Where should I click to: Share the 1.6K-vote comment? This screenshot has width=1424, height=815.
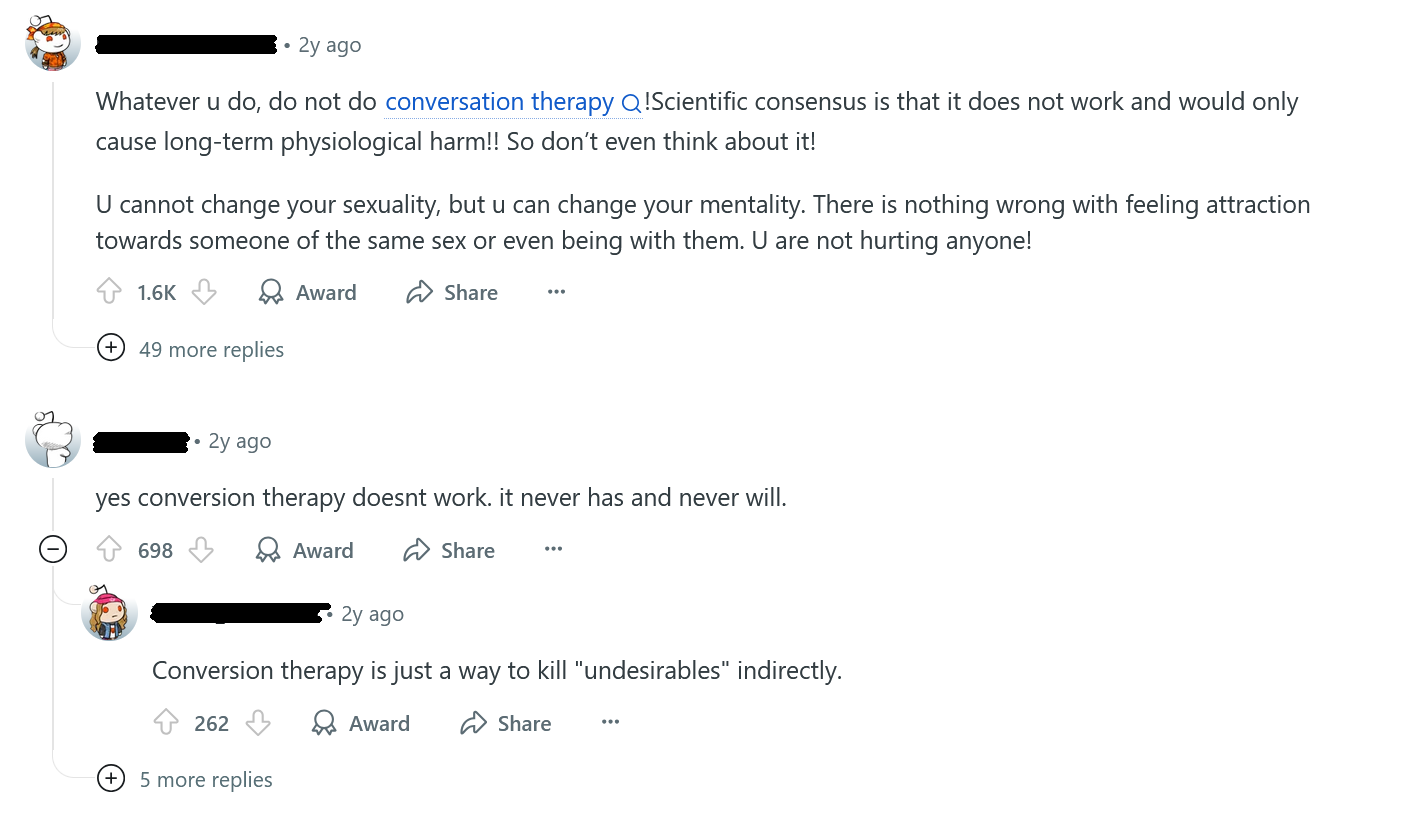452,292
